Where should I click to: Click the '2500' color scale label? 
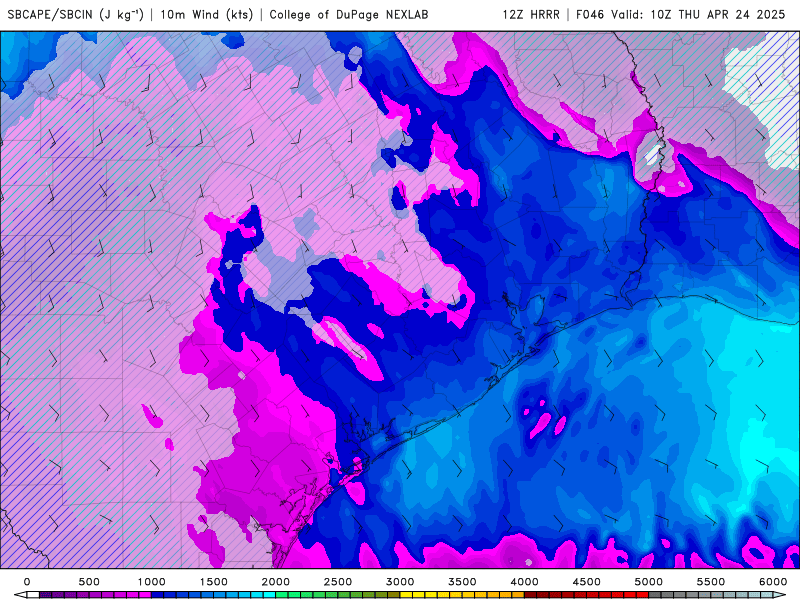pos(338,582)
